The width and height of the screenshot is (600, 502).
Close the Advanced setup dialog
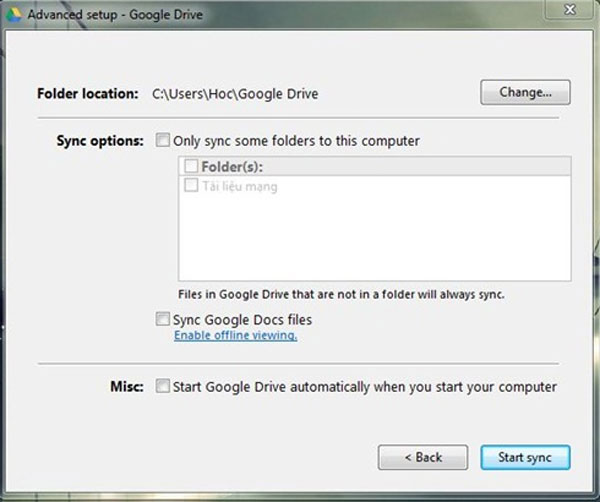click(569, 9)
